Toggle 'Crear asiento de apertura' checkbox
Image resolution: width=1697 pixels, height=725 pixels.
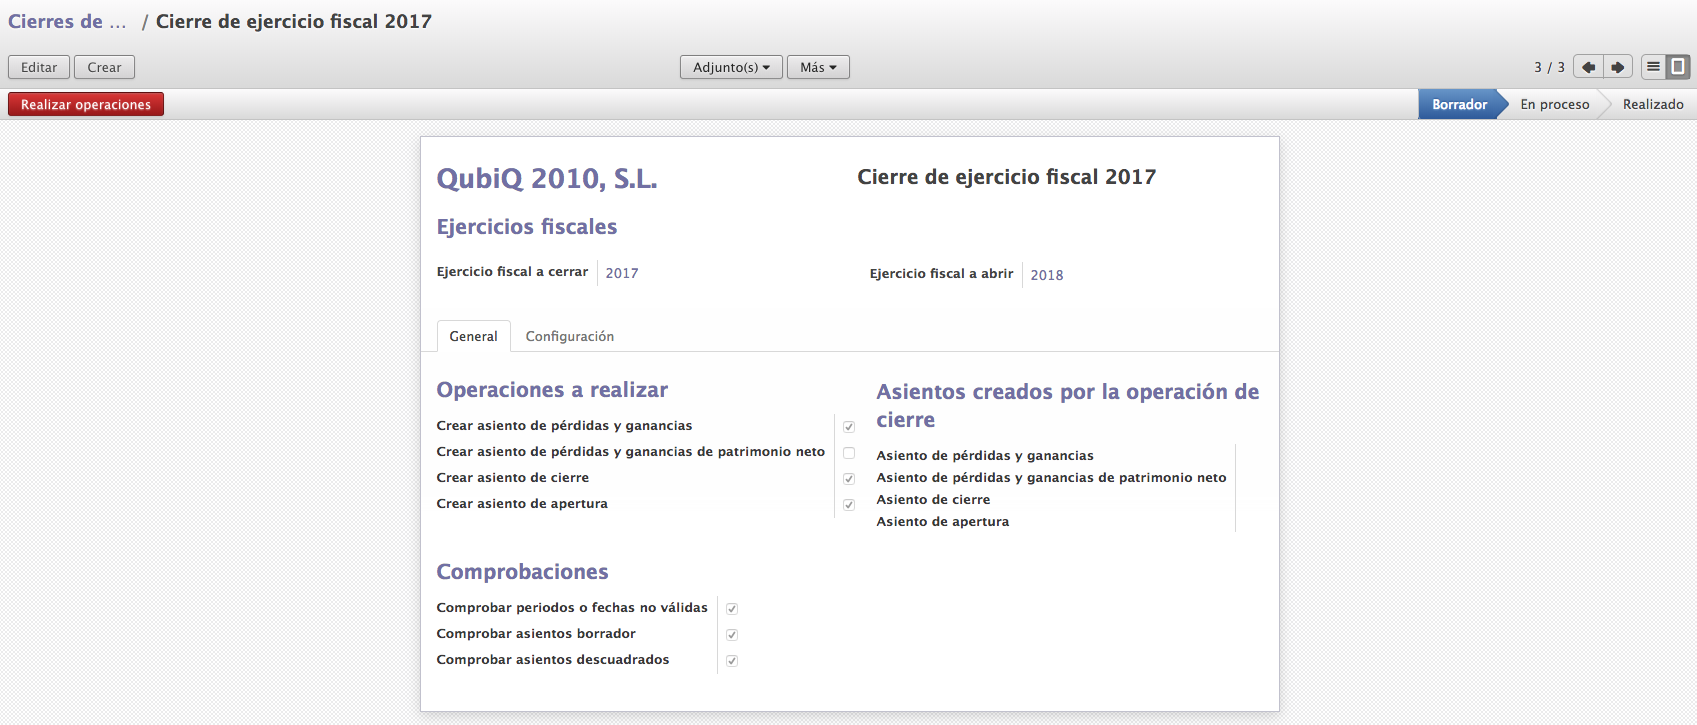(849, 505)
